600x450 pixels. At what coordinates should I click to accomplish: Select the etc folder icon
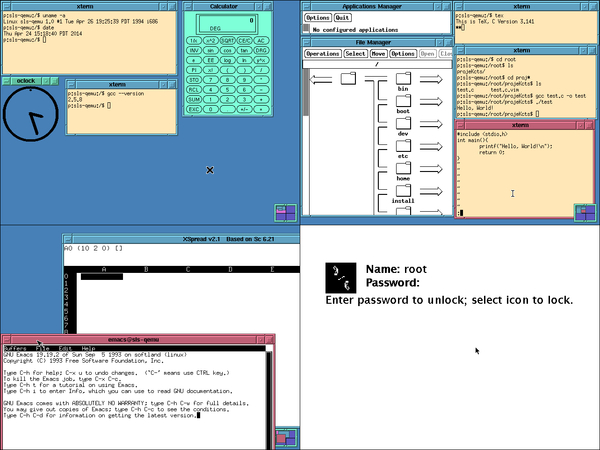pyautogui.click(x=404, y=147)
